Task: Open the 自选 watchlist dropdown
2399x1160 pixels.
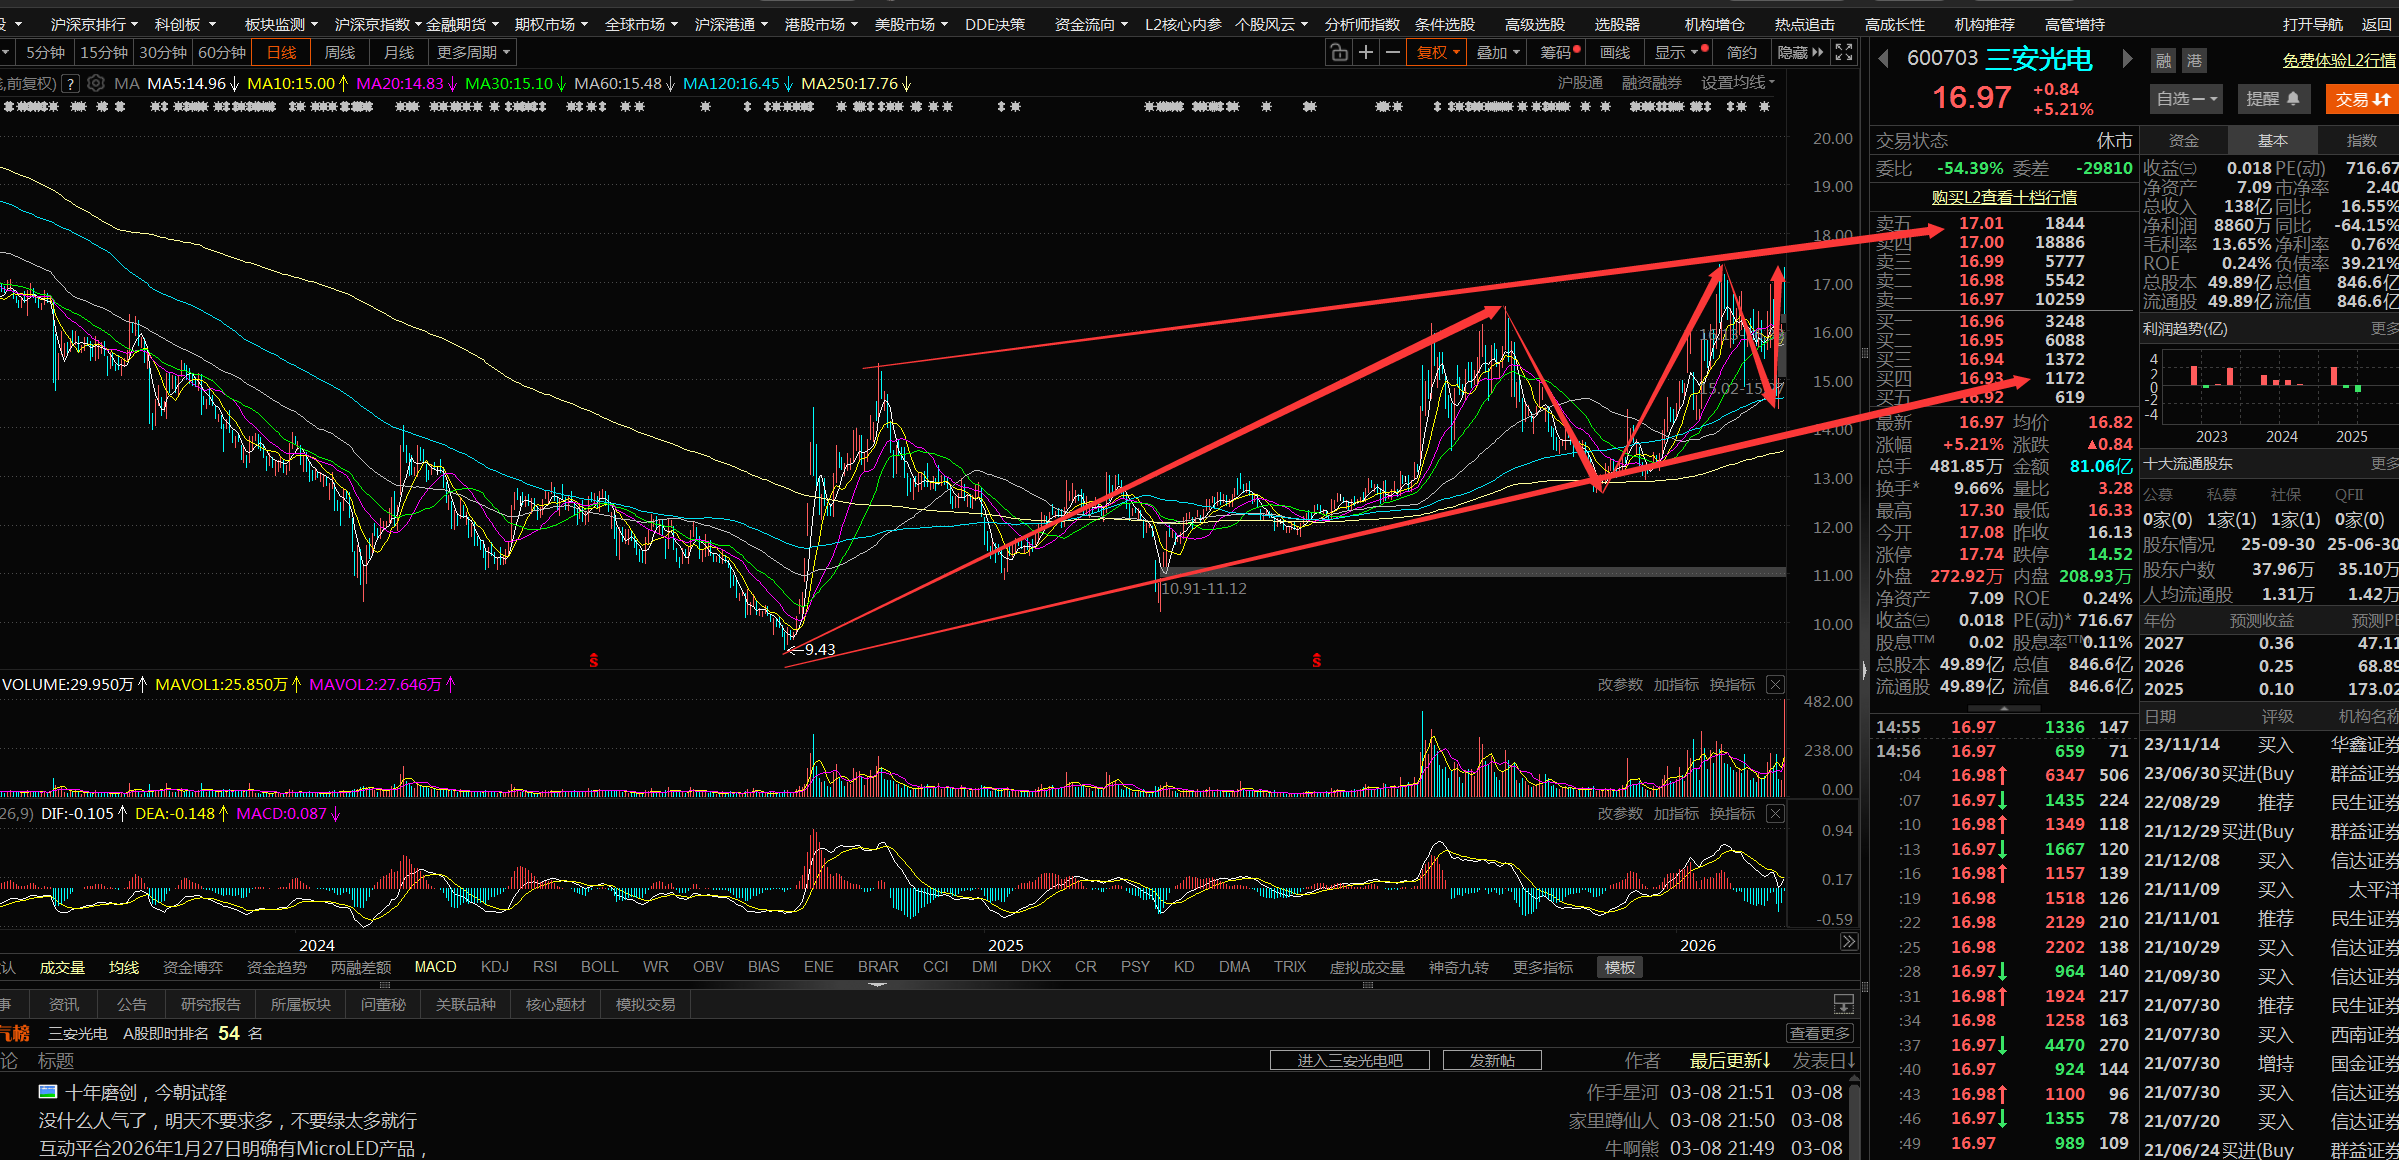Action: [2187, 99]
